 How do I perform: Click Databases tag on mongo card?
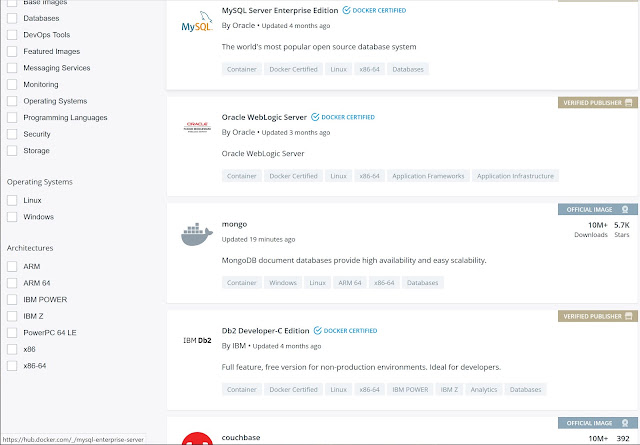pyautogui.click(x=422, y=283)
